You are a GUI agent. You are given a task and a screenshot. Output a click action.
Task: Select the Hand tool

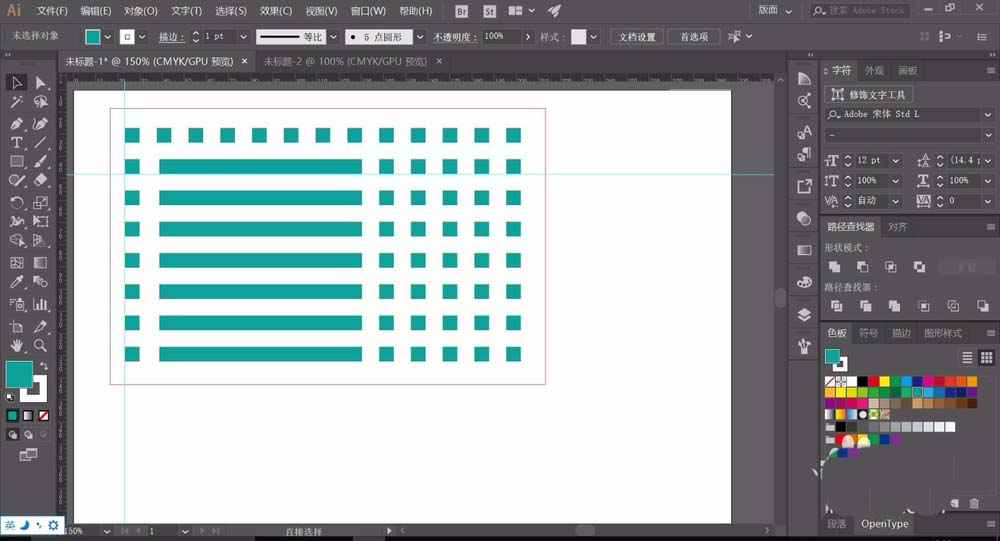17,346
